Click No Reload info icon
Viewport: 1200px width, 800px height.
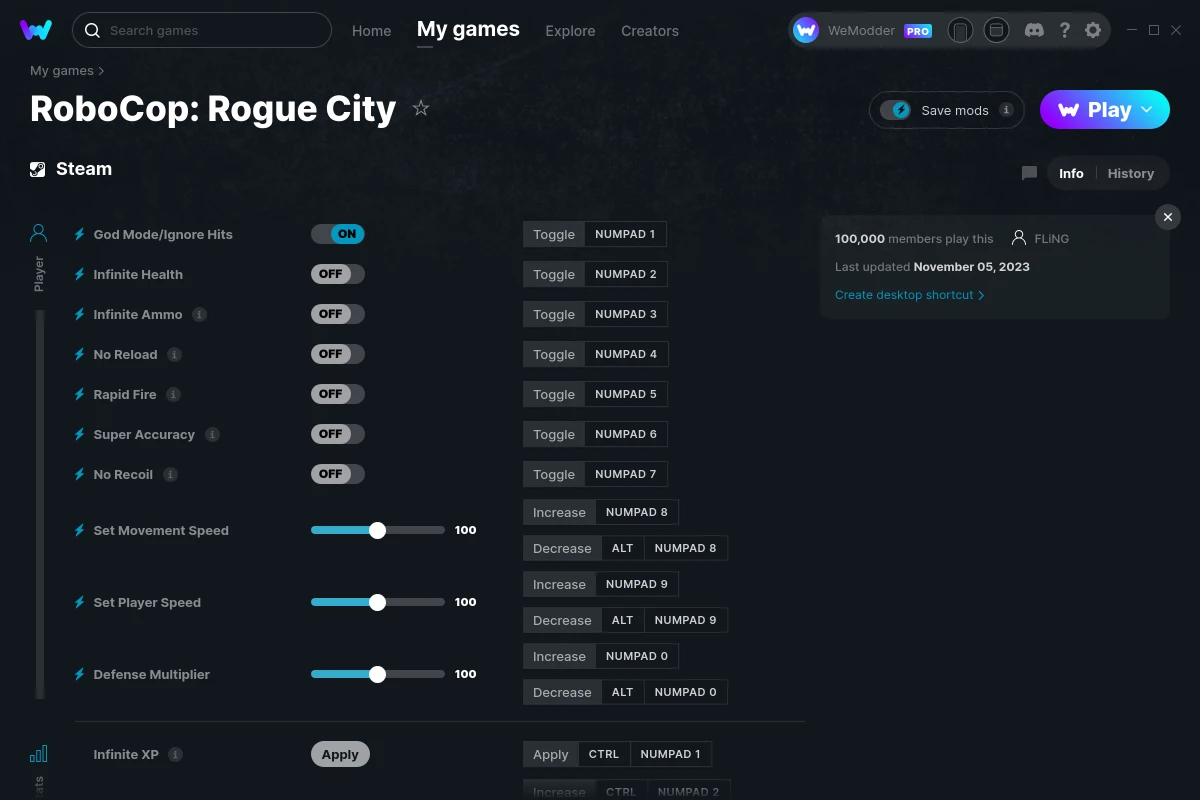click(174, 354)
